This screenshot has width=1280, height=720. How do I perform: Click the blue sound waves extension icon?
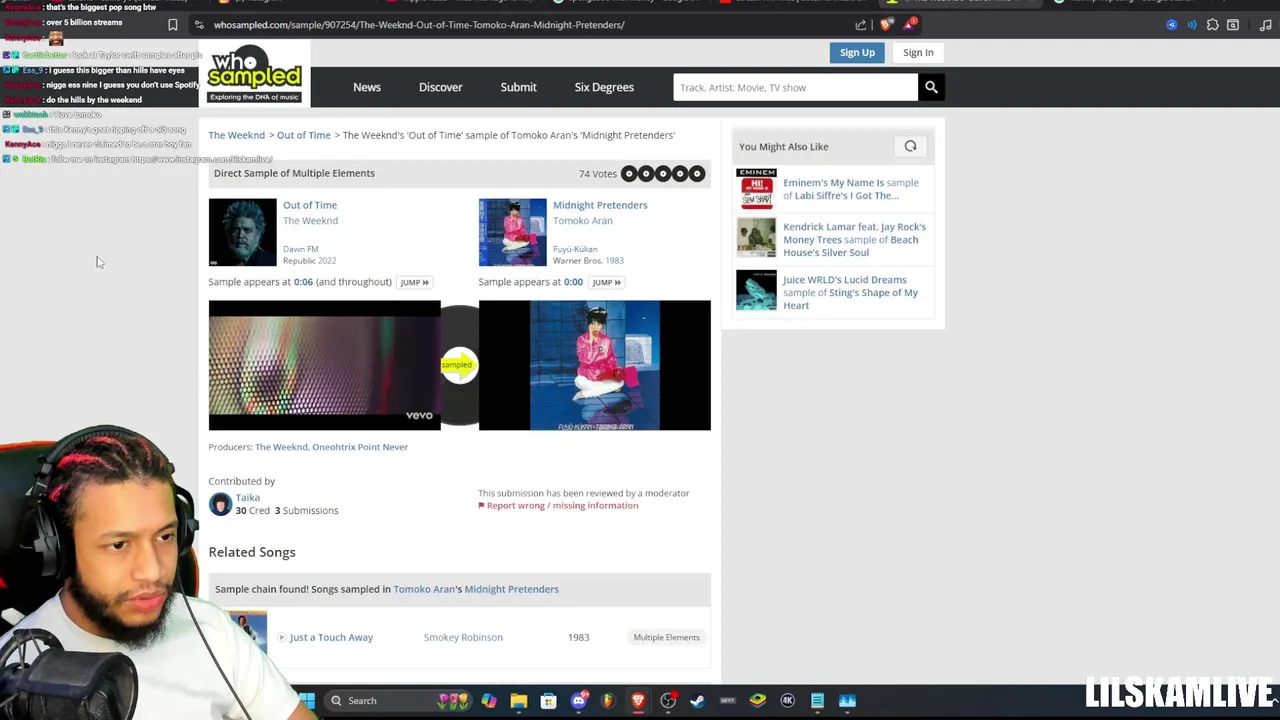(x=1192, y=25)
